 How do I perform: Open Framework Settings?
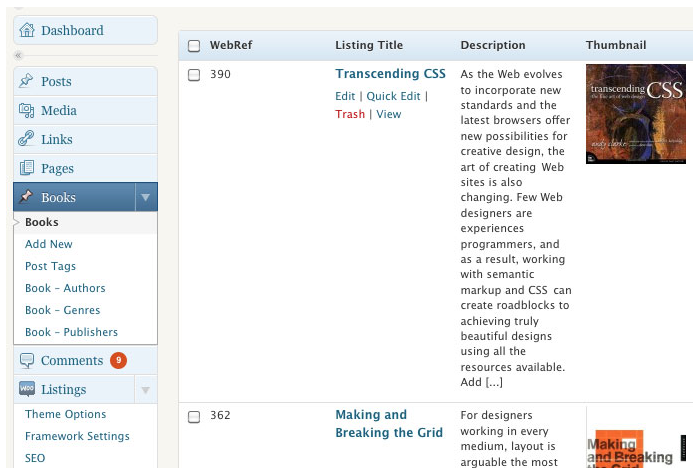click(x=77, y=436)
